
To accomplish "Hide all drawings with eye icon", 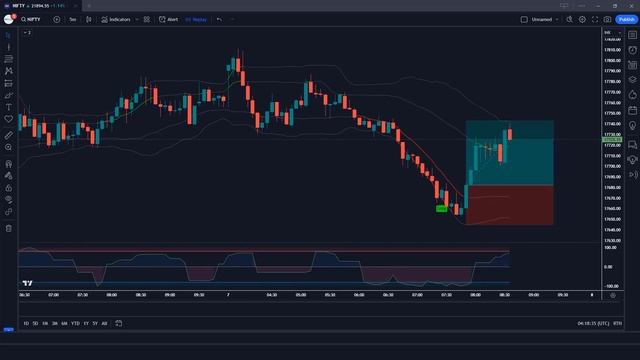I will [8, 200].
